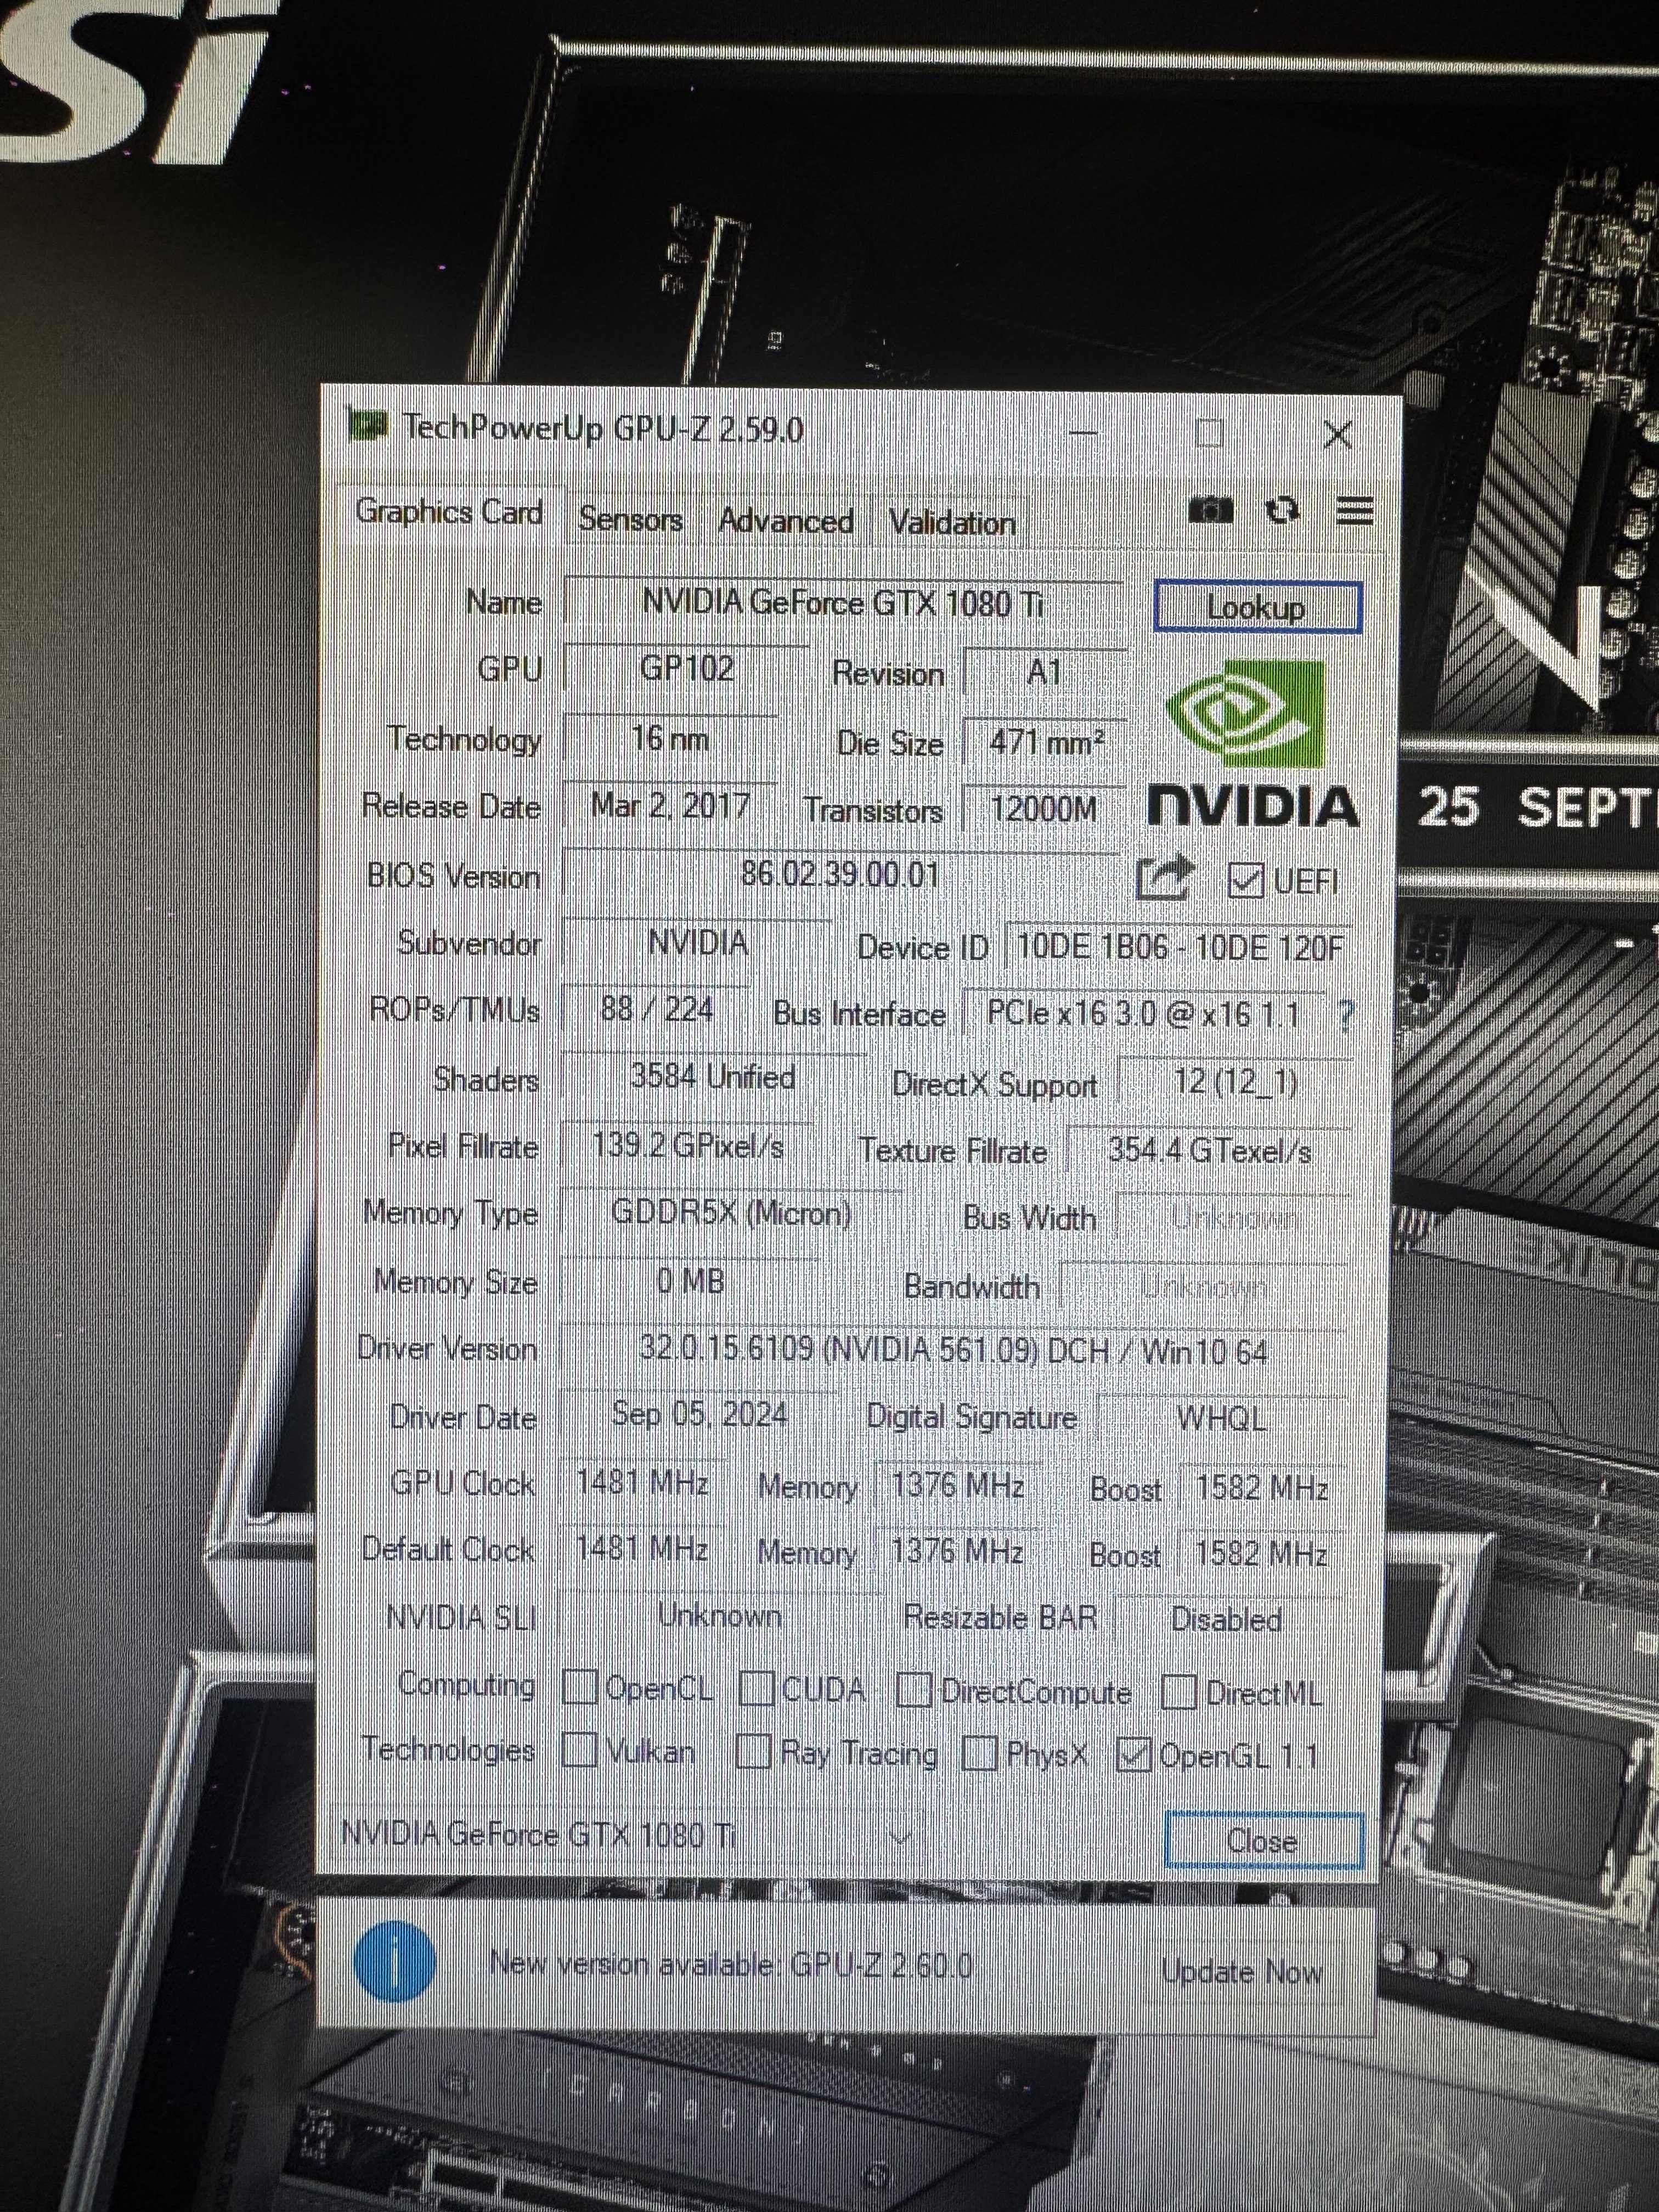Click the BIOS export share icon
Image resolution: width=1659 pixels, height=2212 pixels.
pyautogui.click(x=1164, y=878)
